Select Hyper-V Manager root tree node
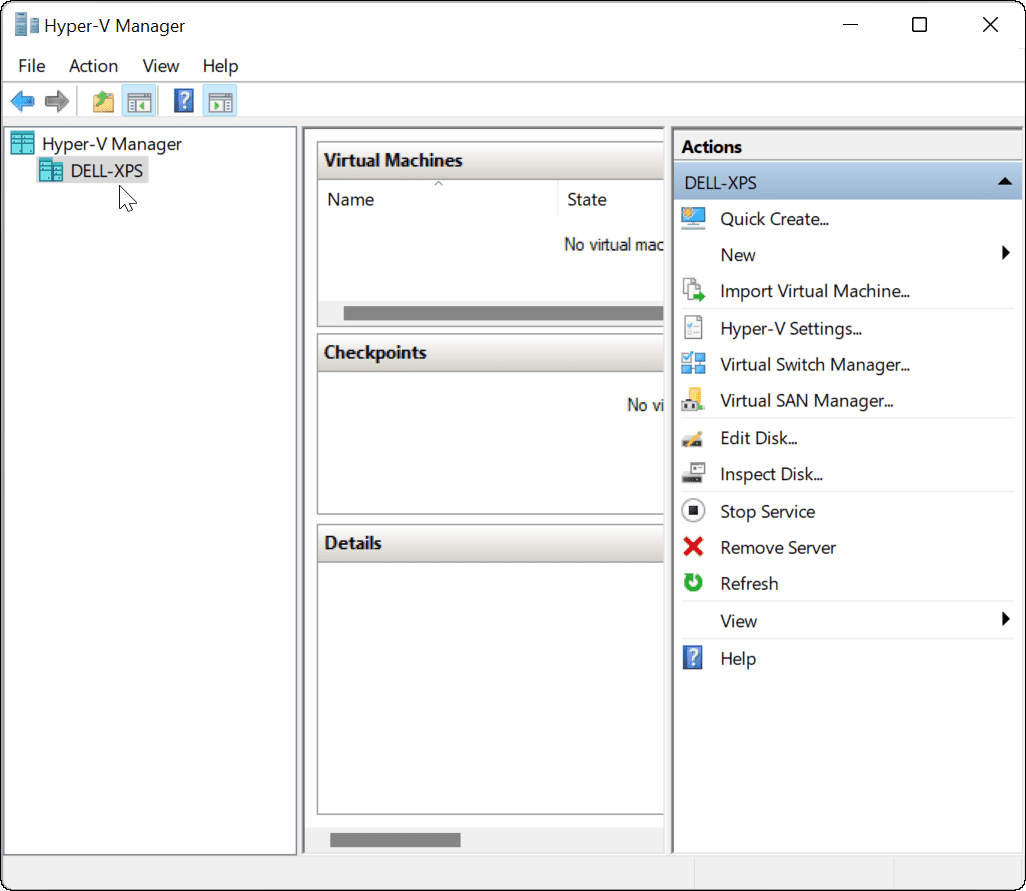Screen dimensions: 1026x891 click(x=111, y=144)
